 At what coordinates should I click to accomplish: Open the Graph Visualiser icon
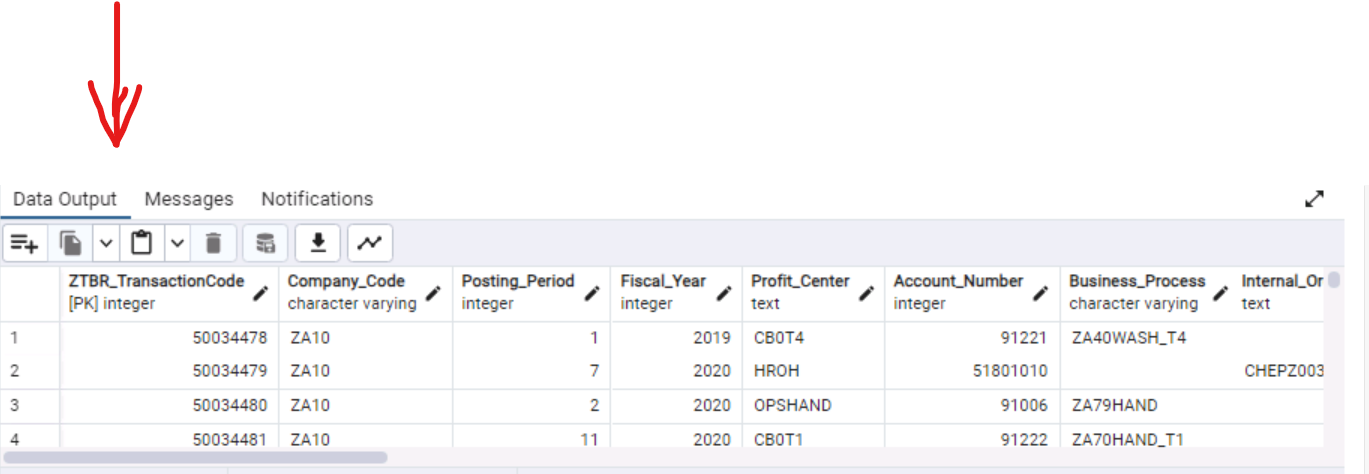pos(370,243)
